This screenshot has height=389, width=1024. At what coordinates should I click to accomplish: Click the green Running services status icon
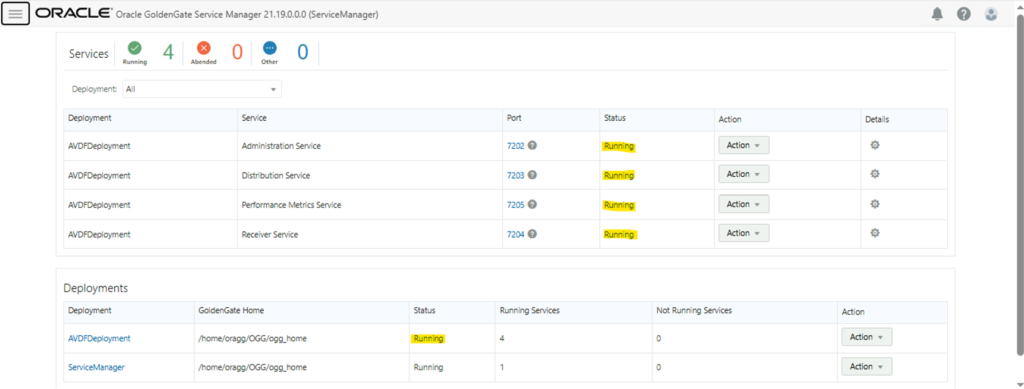pyautogui.click(x=135, y=48)
